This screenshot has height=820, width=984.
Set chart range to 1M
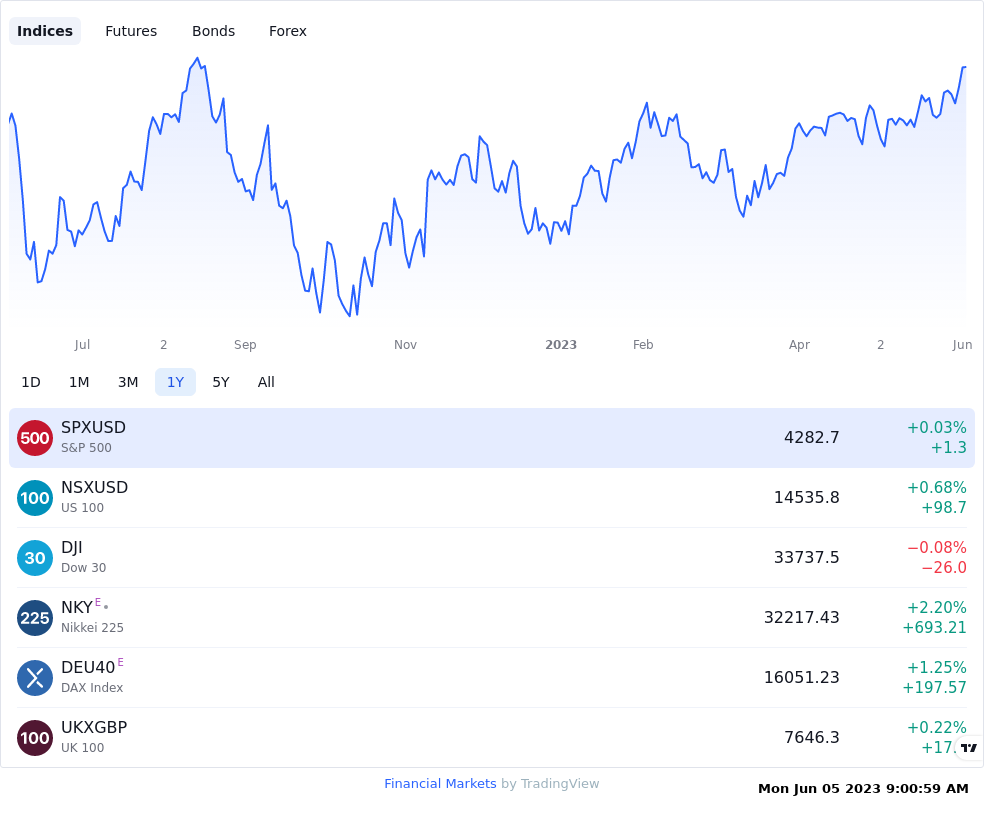tap(79, 382)
